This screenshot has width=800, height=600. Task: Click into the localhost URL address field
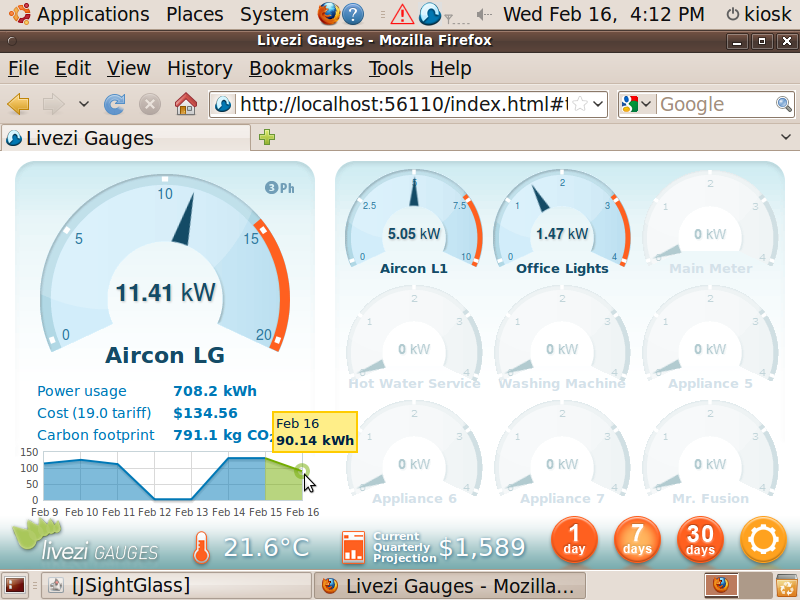[403, 105]
